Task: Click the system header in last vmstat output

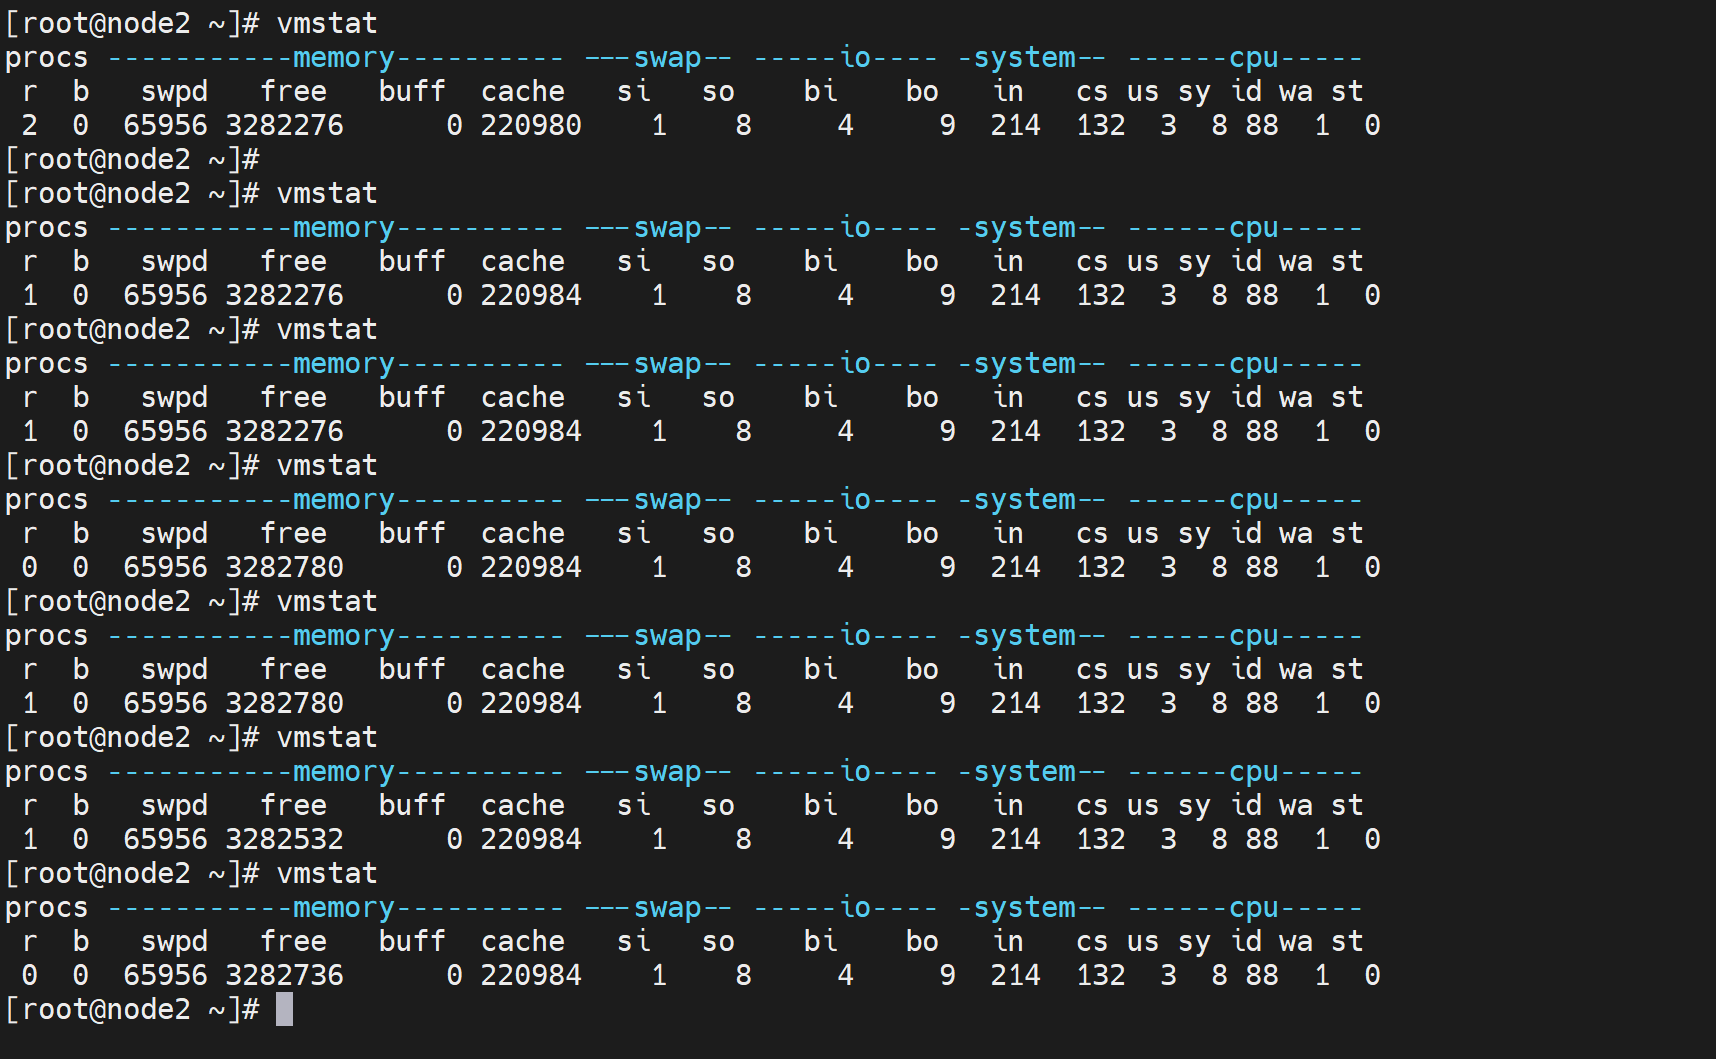Action: (1024, 908)
